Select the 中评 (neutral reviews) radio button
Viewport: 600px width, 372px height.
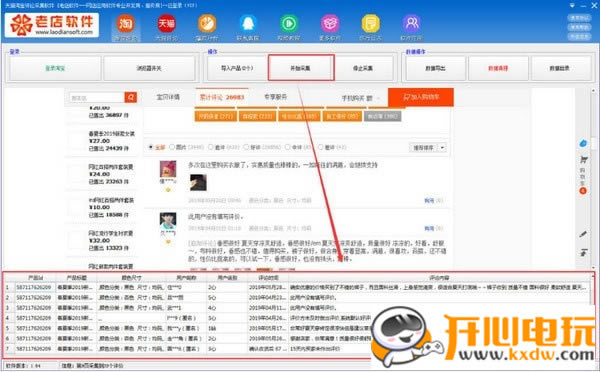click(x=288, y=147)
